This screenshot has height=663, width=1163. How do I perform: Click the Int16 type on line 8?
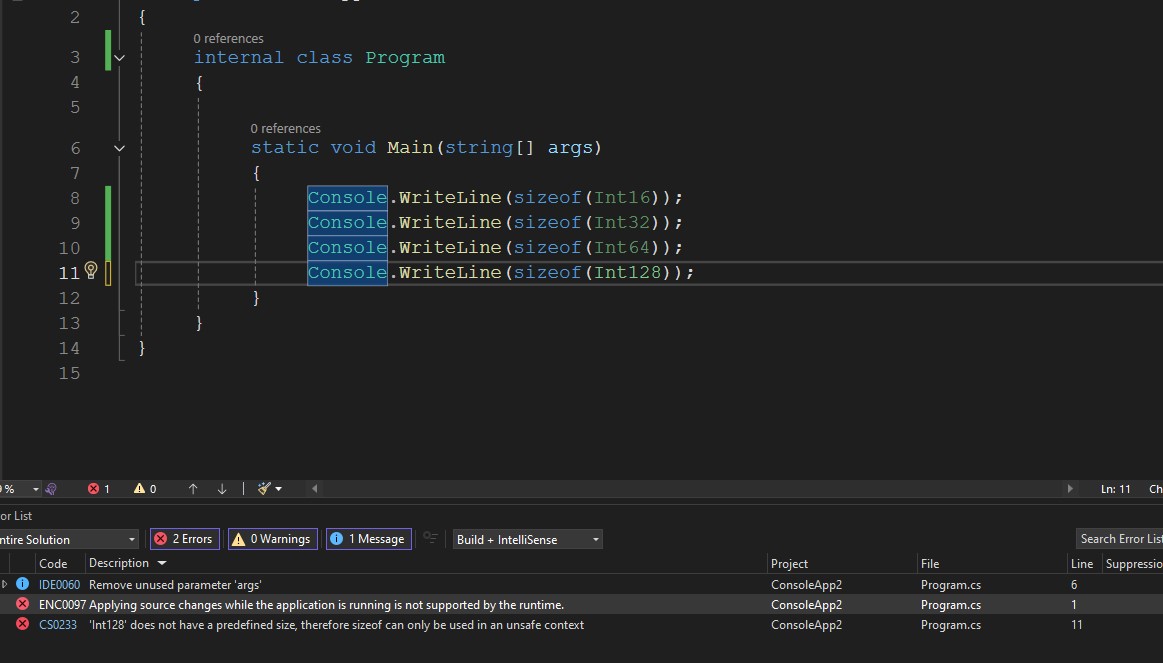622,197
